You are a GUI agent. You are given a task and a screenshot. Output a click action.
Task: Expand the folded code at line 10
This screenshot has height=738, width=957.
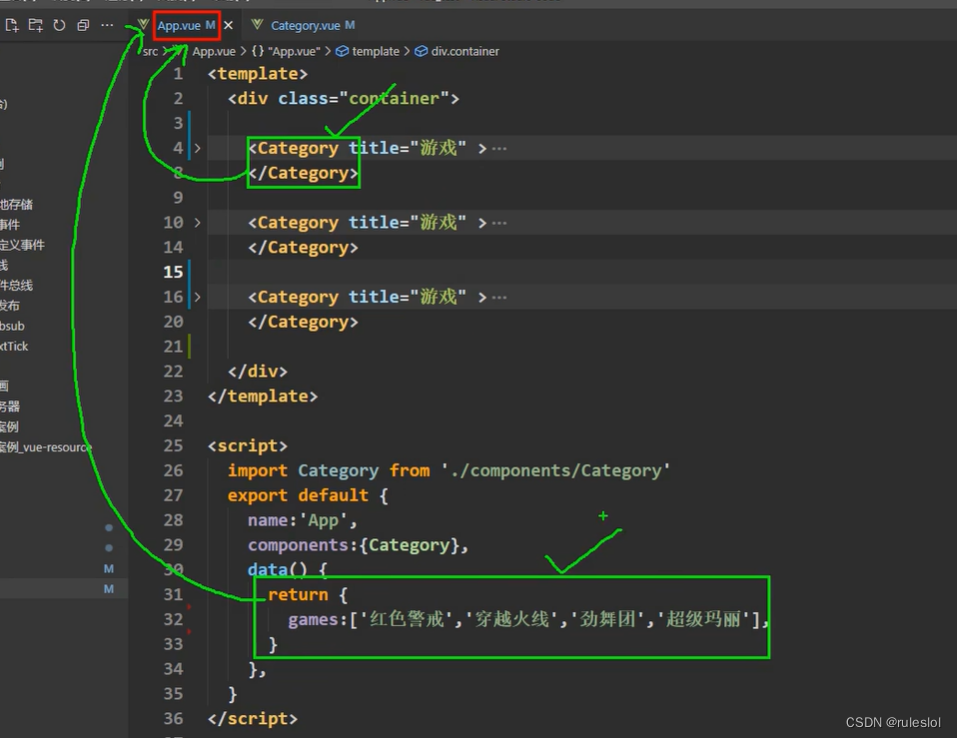click(x=197, y=222)
